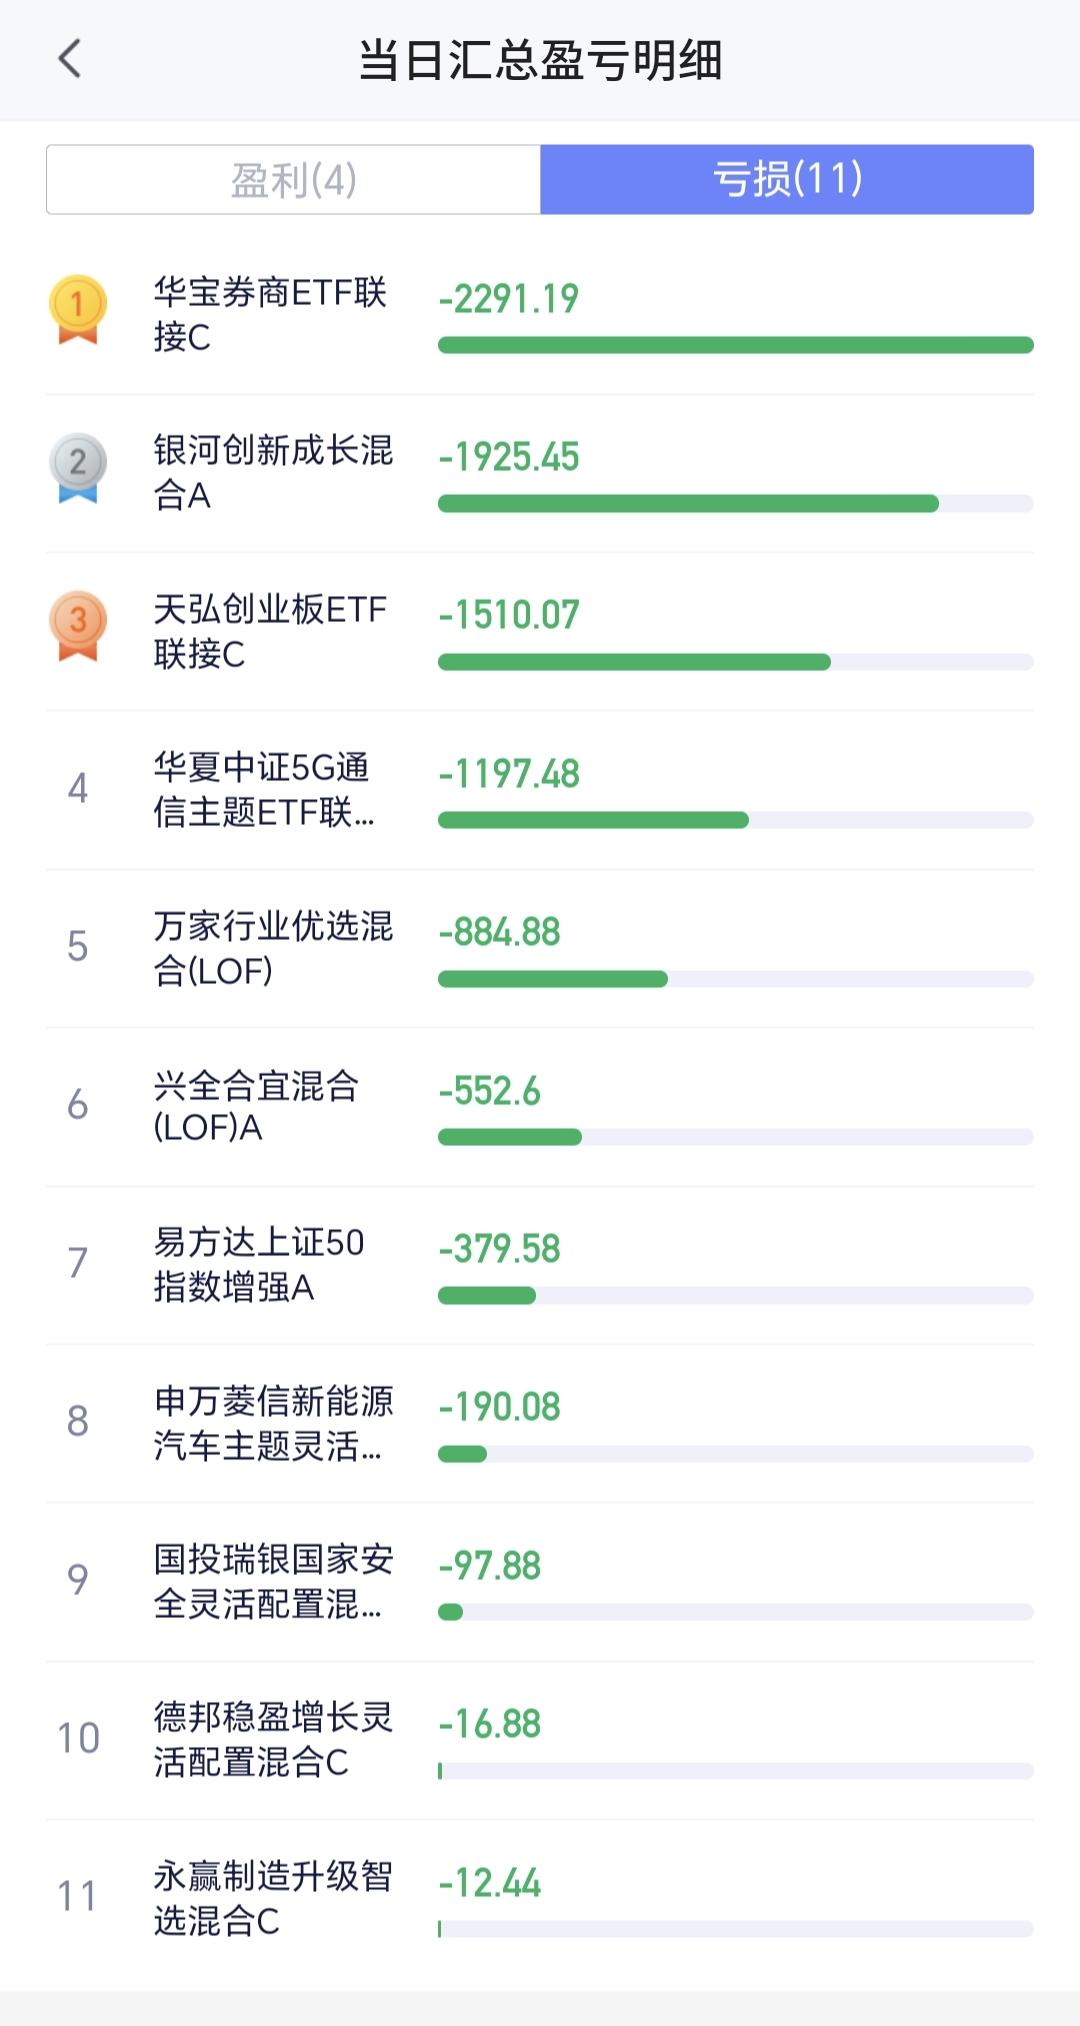Click the gold rank 1 medal icon
1080x2026 pixels.
(x=78, y=309)
